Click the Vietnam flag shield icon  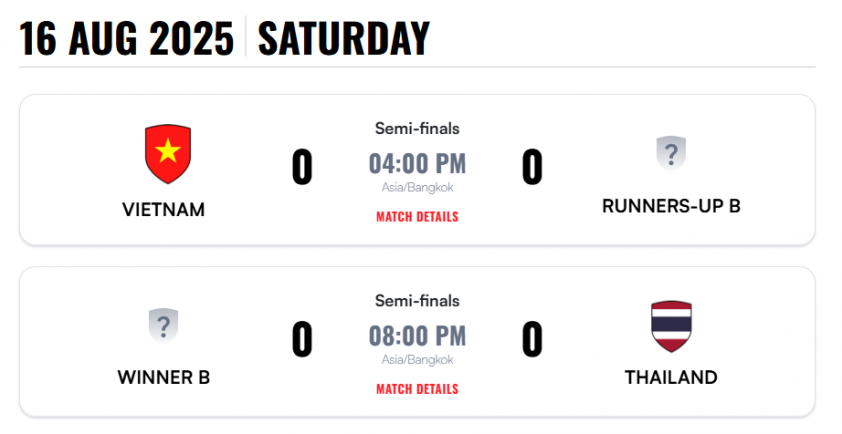coord(168,154)
